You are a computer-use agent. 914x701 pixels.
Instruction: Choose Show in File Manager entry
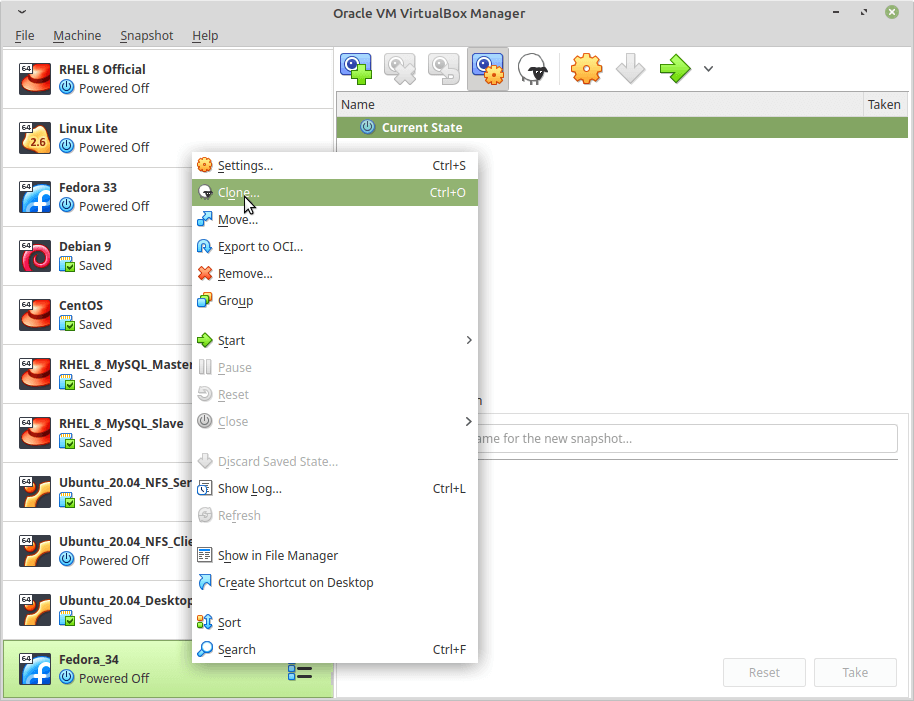click(335, 555)
